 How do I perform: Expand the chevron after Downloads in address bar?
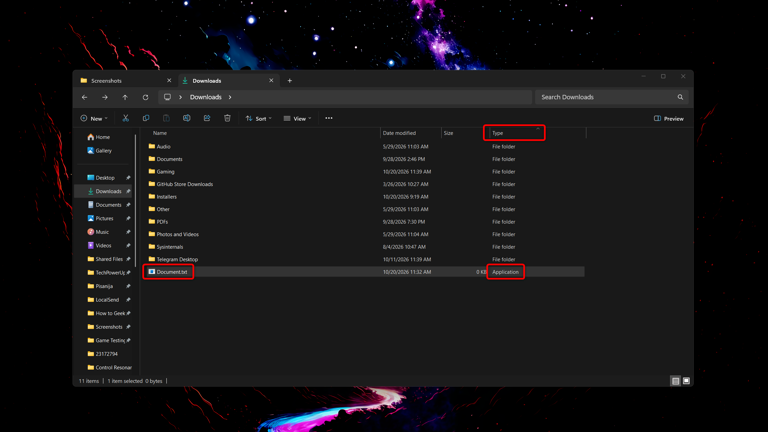click(230, 97)
